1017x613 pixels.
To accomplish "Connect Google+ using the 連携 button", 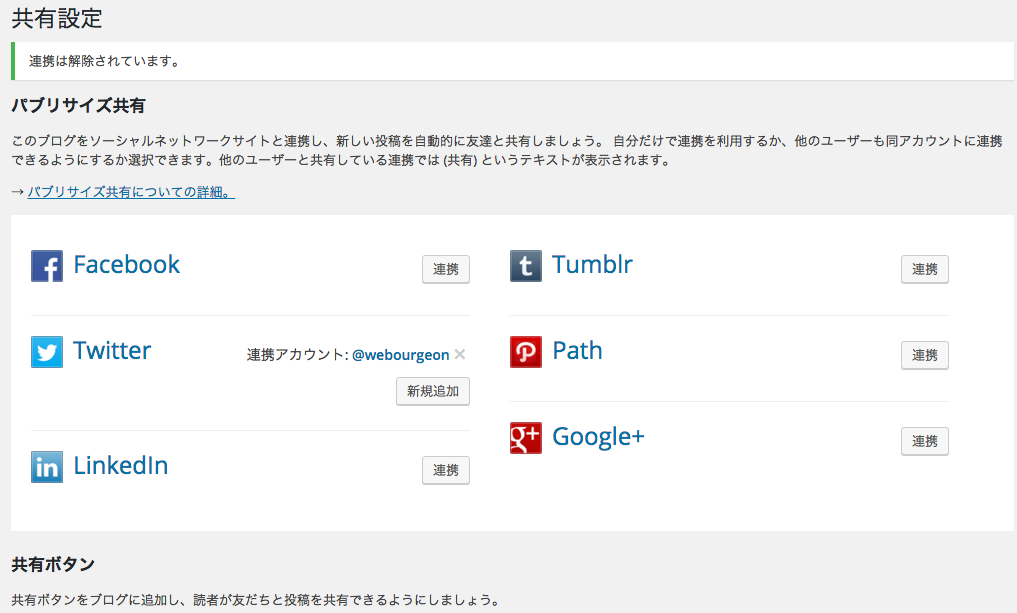I will [x=924, y=441].
